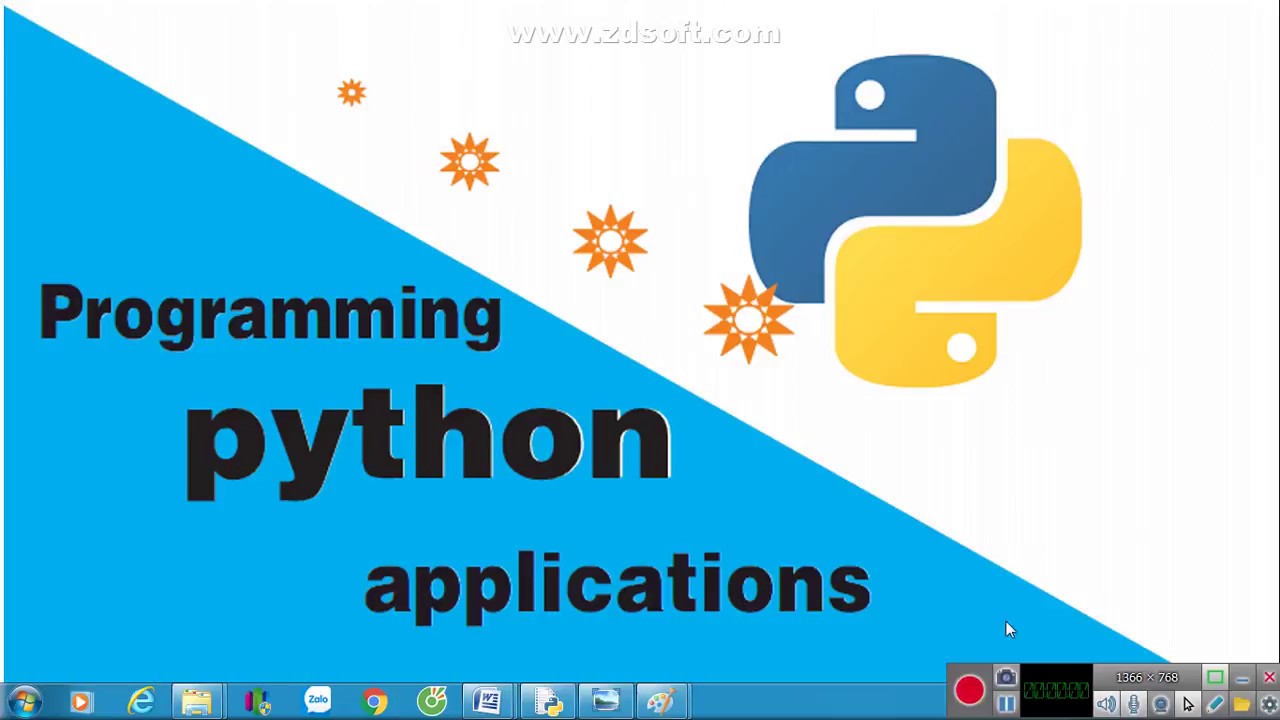
Task: Switch to the Python file taskbar window
Action: 547,702
